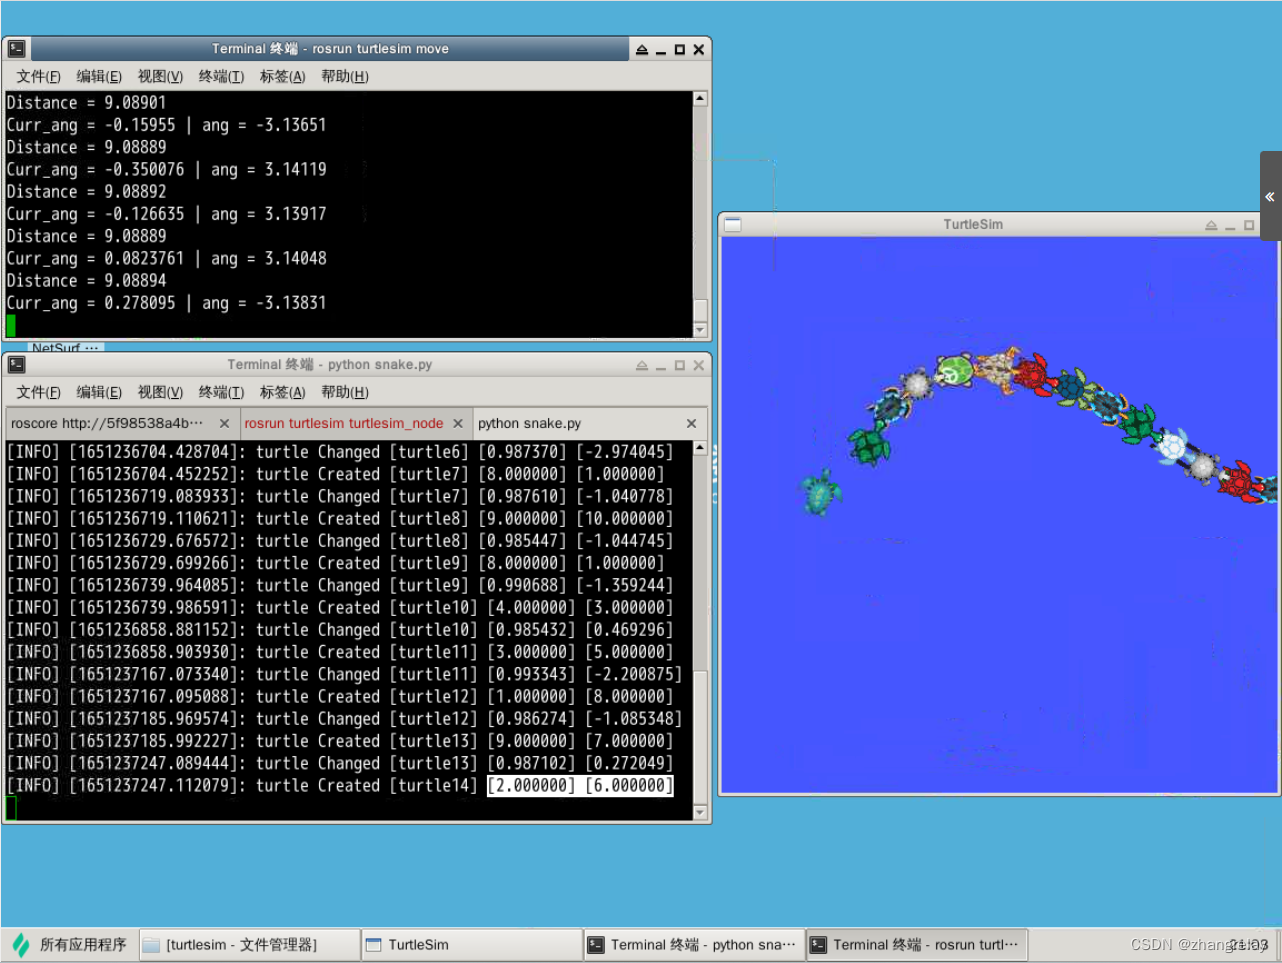This screenshot has width=1282, height=963.
Task: Open 终端(T) menu in python snake.py terminal
Action: pyautogui.click(x=221, y=392)
